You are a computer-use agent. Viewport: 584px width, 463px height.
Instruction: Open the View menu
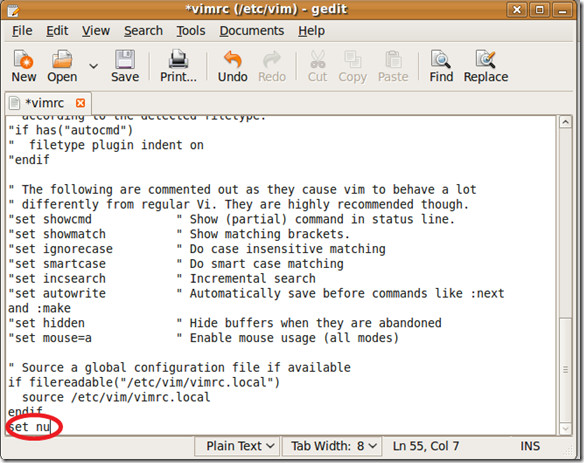(96, 31)
